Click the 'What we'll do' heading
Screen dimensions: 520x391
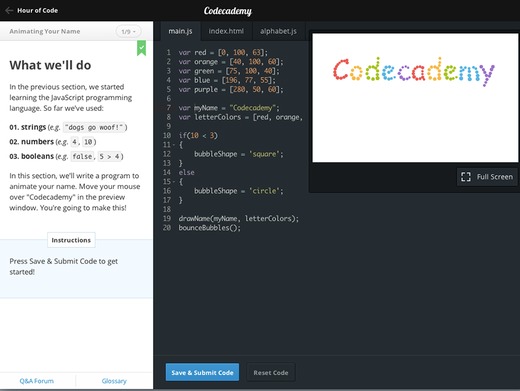50,65
